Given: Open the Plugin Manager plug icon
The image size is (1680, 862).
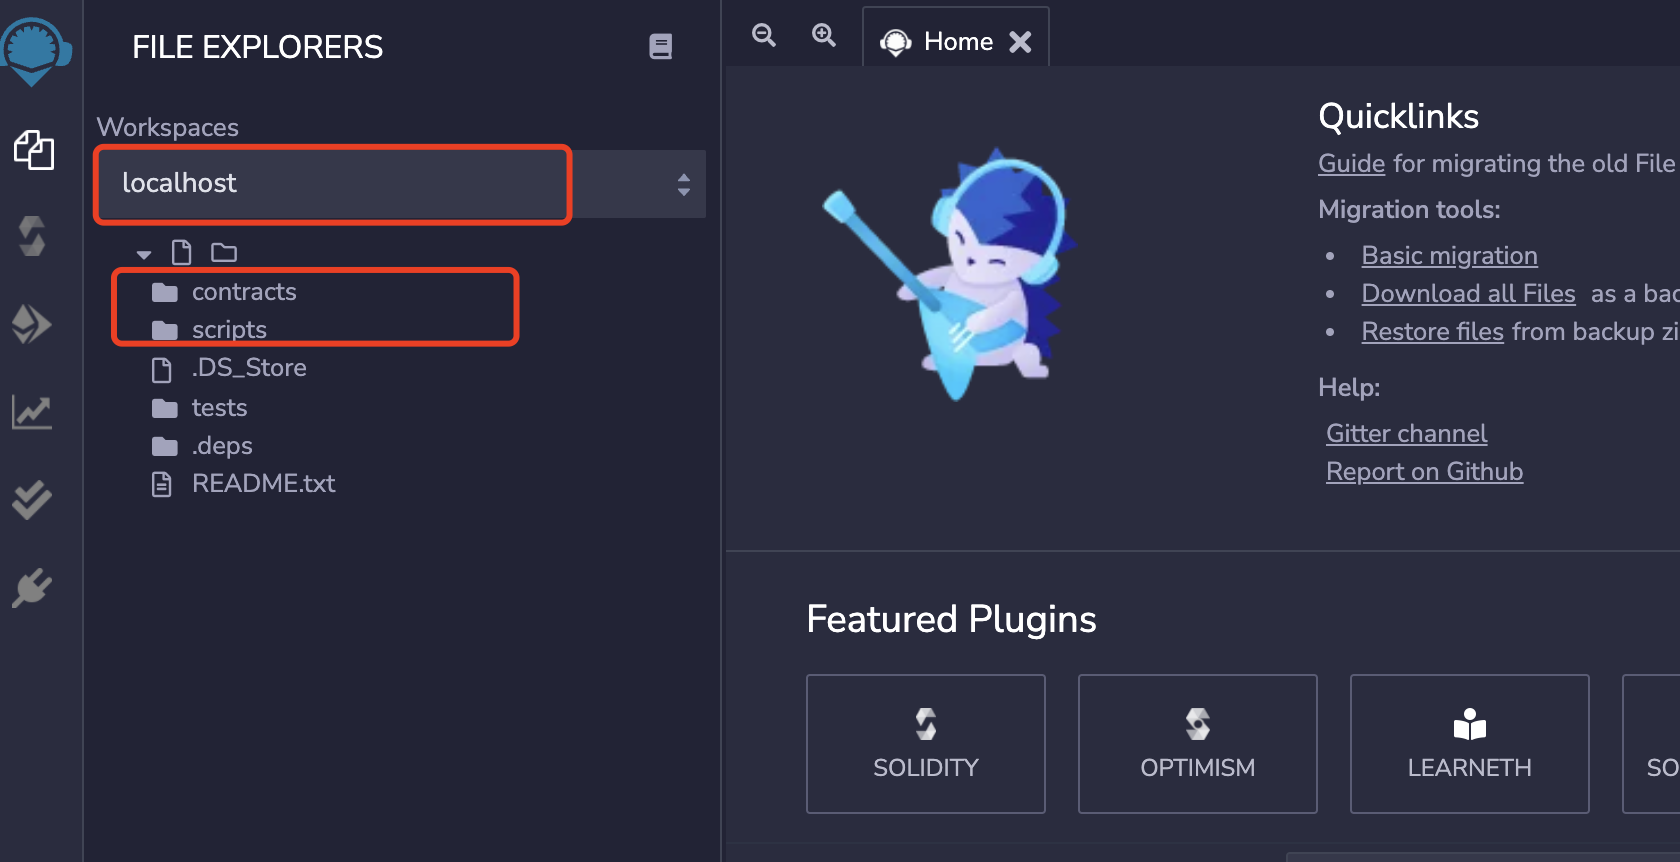Looking at the screenshot, I should pos(32,587).
